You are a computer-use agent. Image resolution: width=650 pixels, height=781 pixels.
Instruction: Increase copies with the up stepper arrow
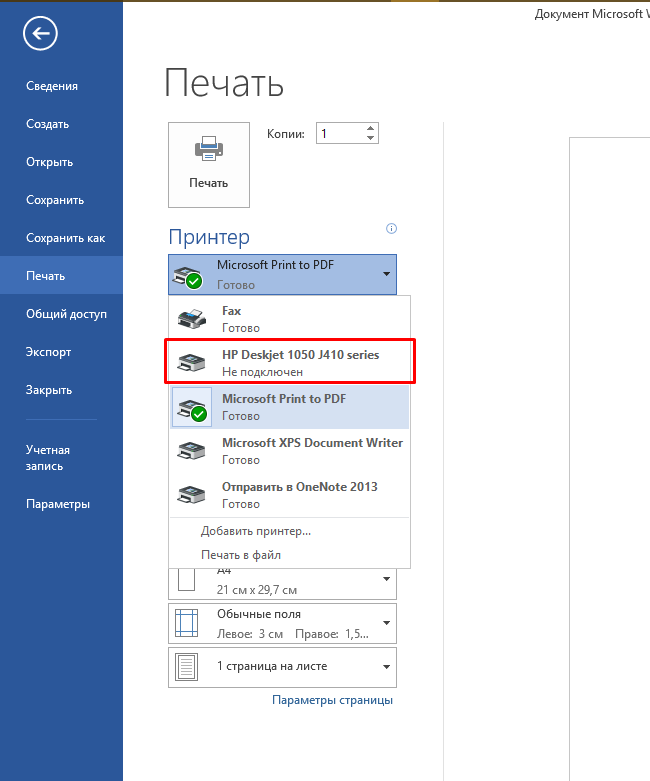[x=370, y=129]
